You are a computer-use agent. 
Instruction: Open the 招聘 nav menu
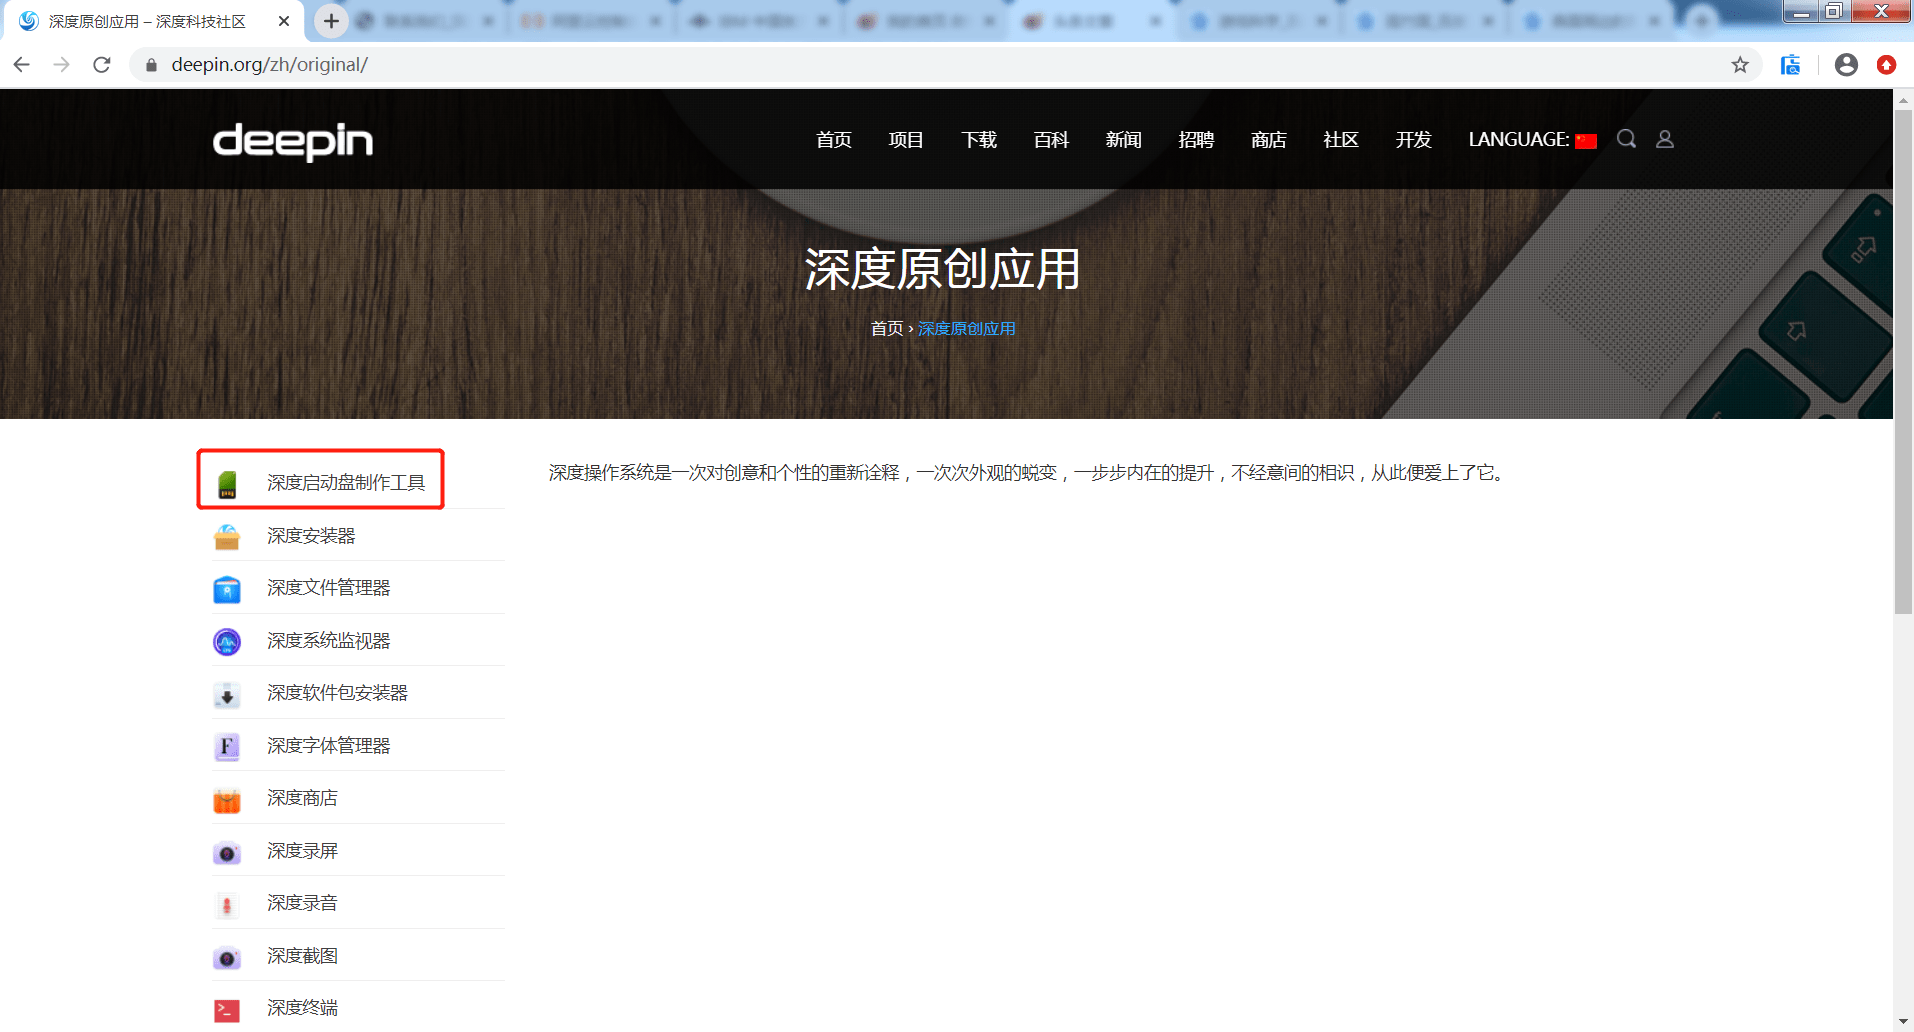[x=1196, y=140]
